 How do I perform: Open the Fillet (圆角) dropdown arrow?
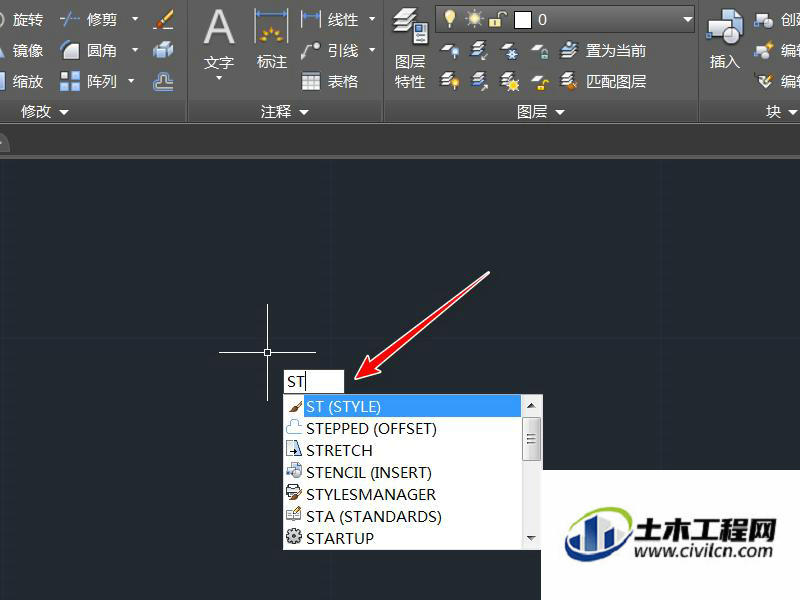[135, 51]
